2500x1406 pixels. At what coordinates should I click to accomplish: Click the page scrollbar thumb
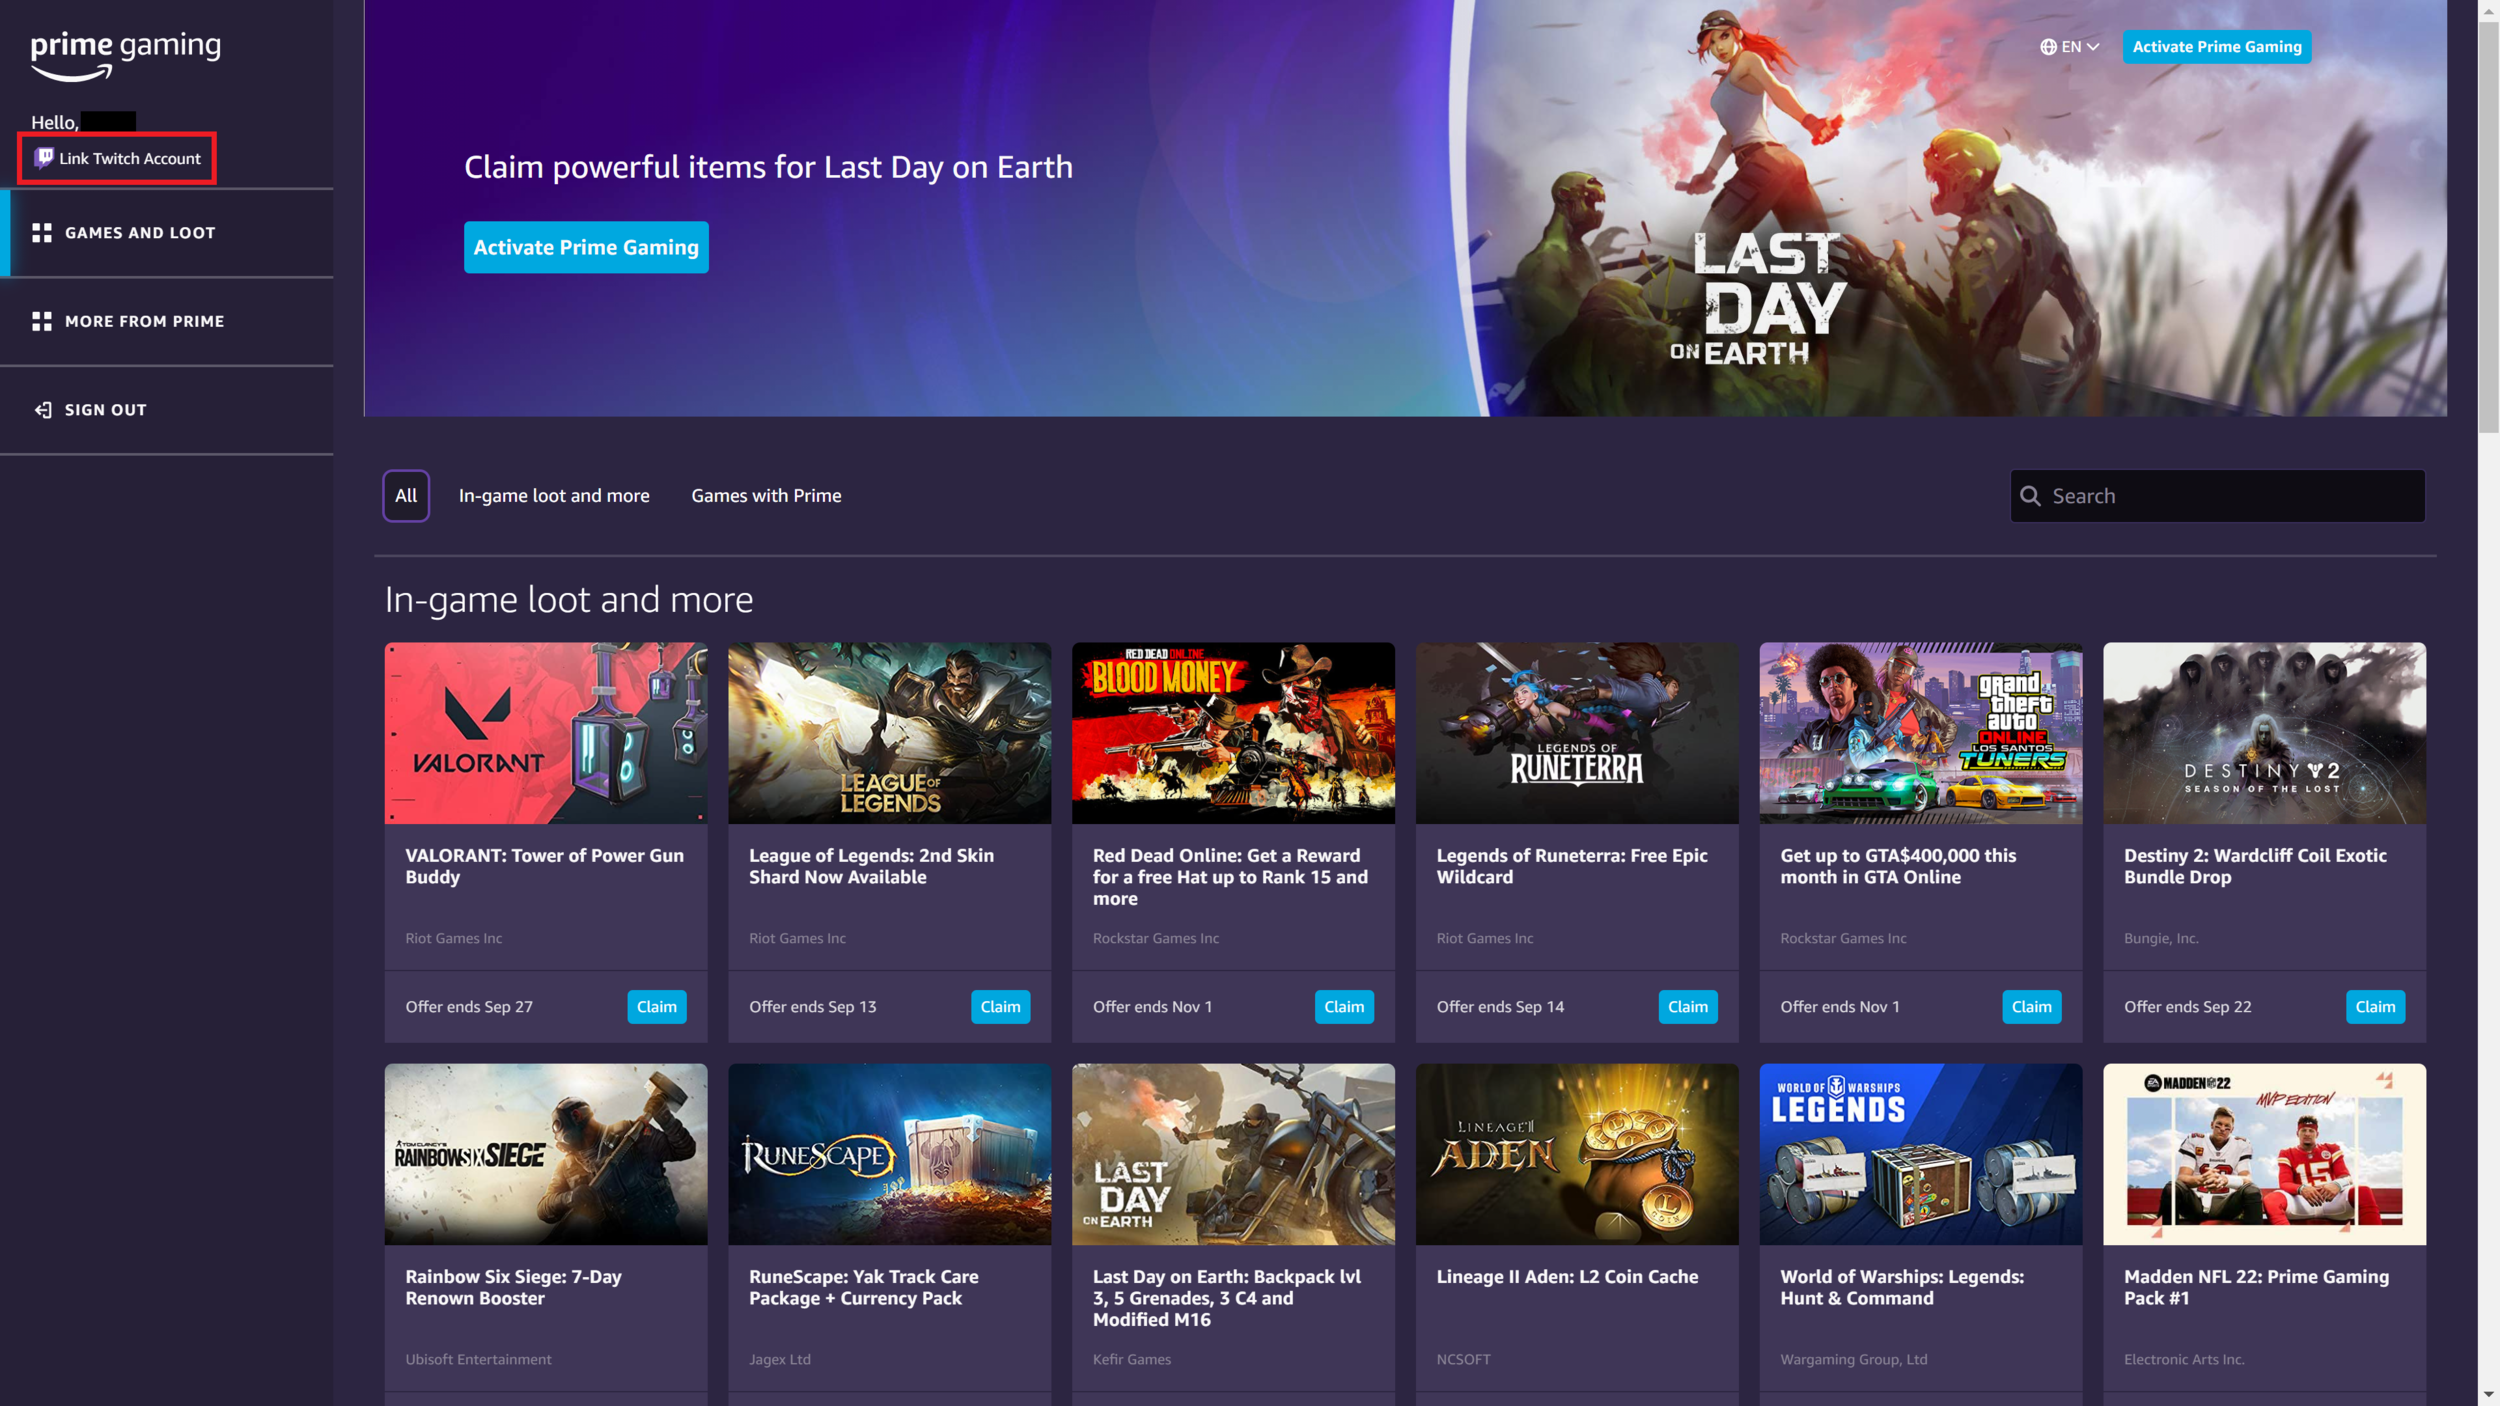(2488, 227)
